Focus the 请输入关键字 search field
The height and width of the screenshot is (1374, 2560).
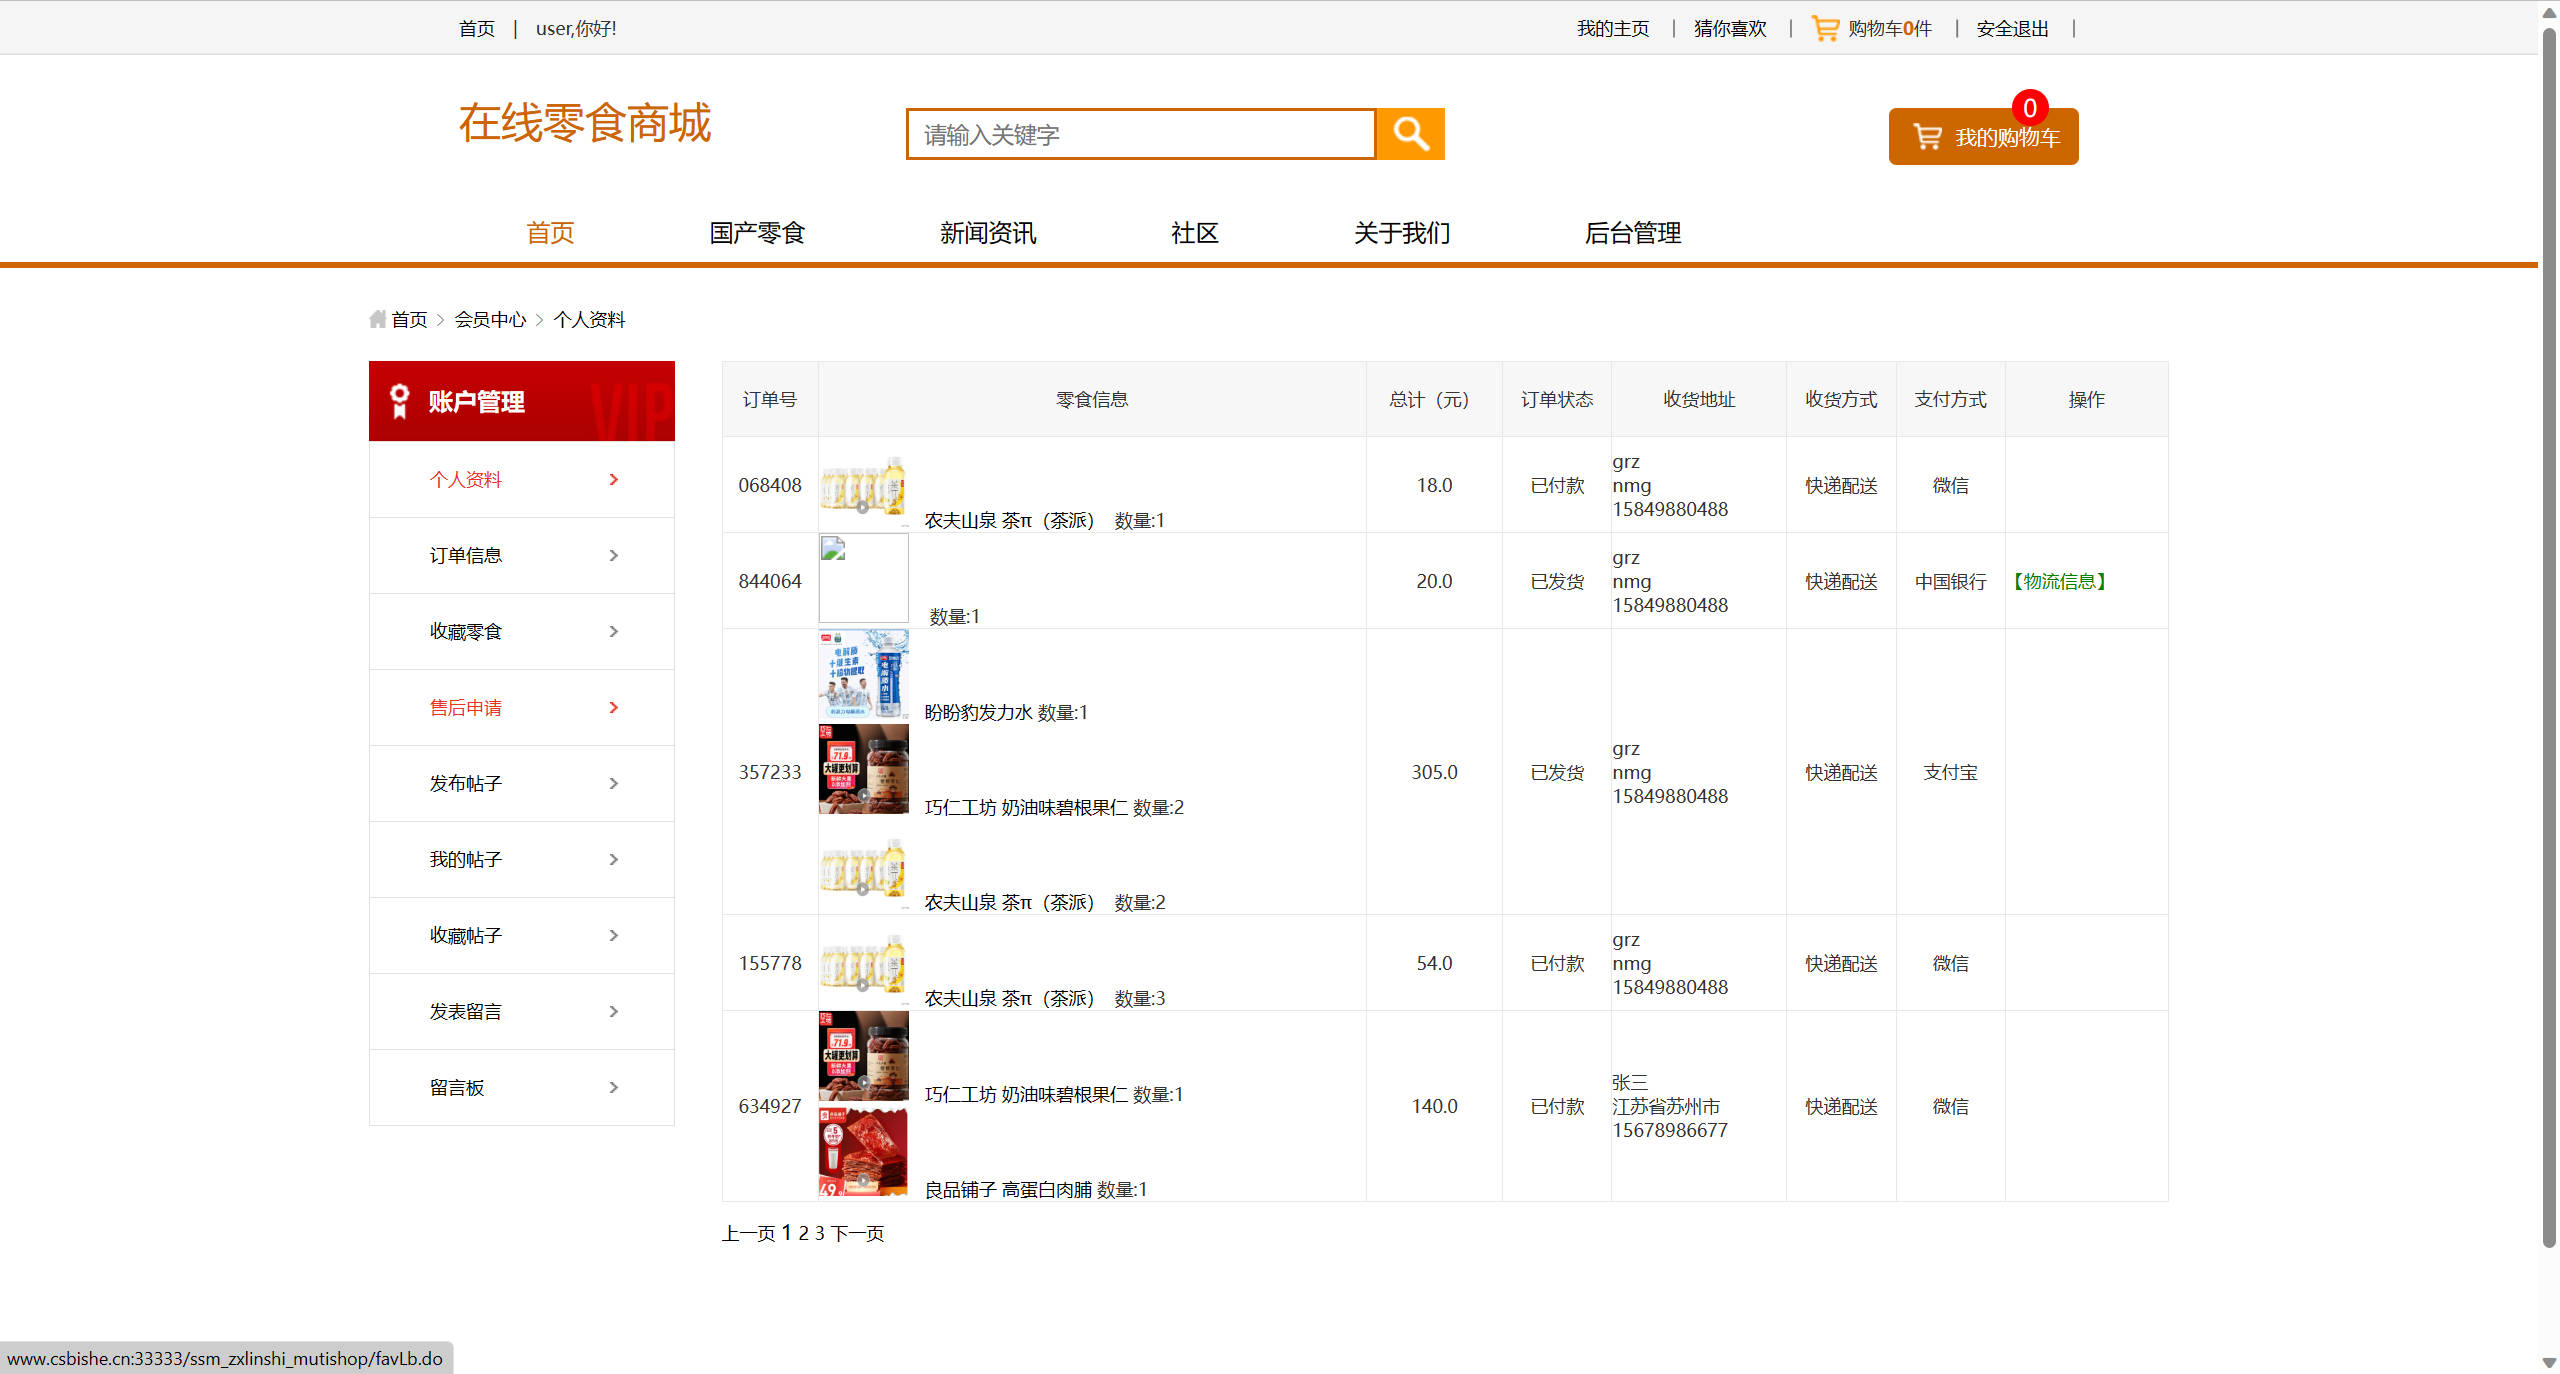click(x=1140, y=134)
